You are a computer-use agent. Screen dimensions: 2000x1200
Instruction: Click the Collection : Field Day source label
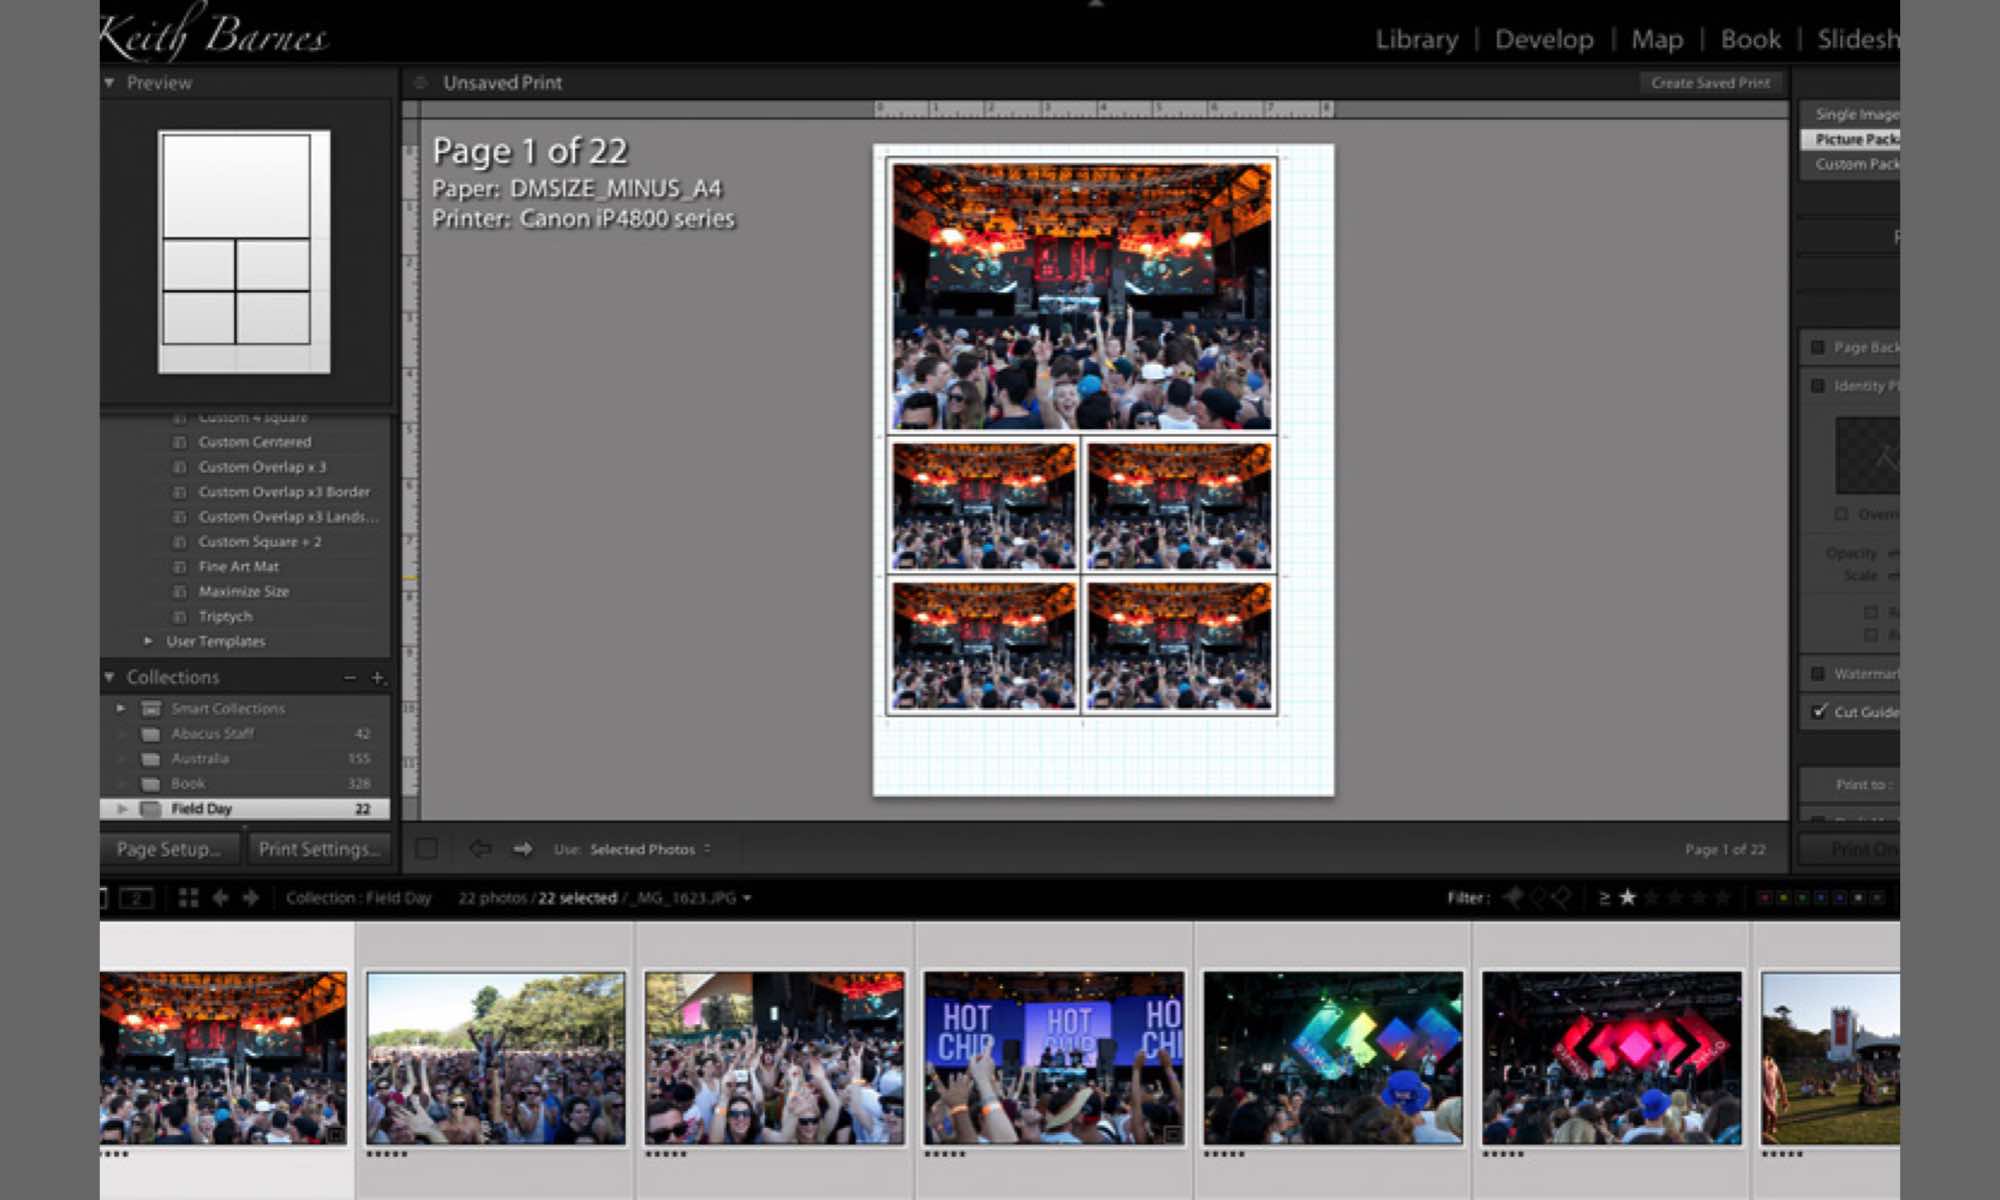coord(358,898)
